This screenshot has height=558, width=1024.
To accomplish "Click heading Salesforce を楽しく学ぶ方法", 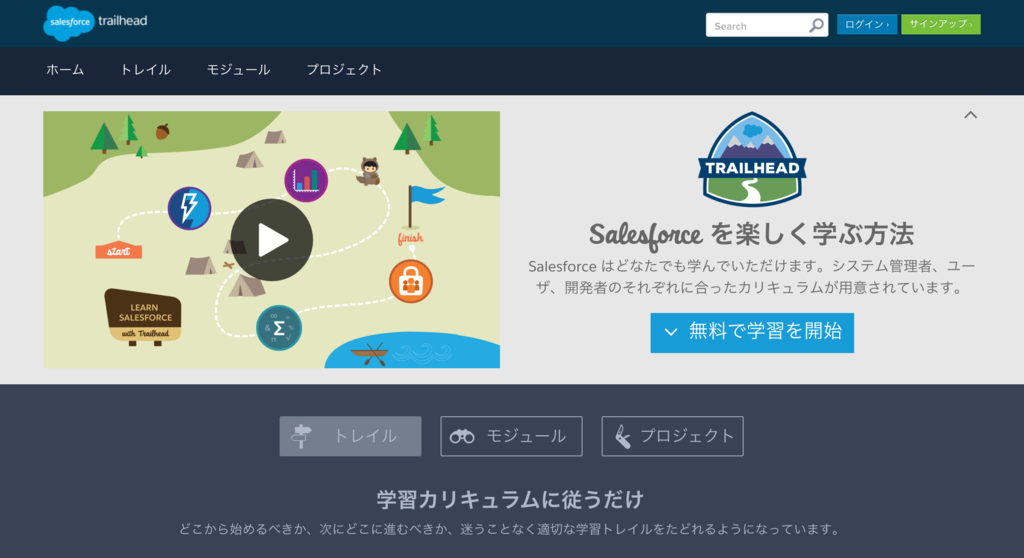I will click(x=751, y=234).
